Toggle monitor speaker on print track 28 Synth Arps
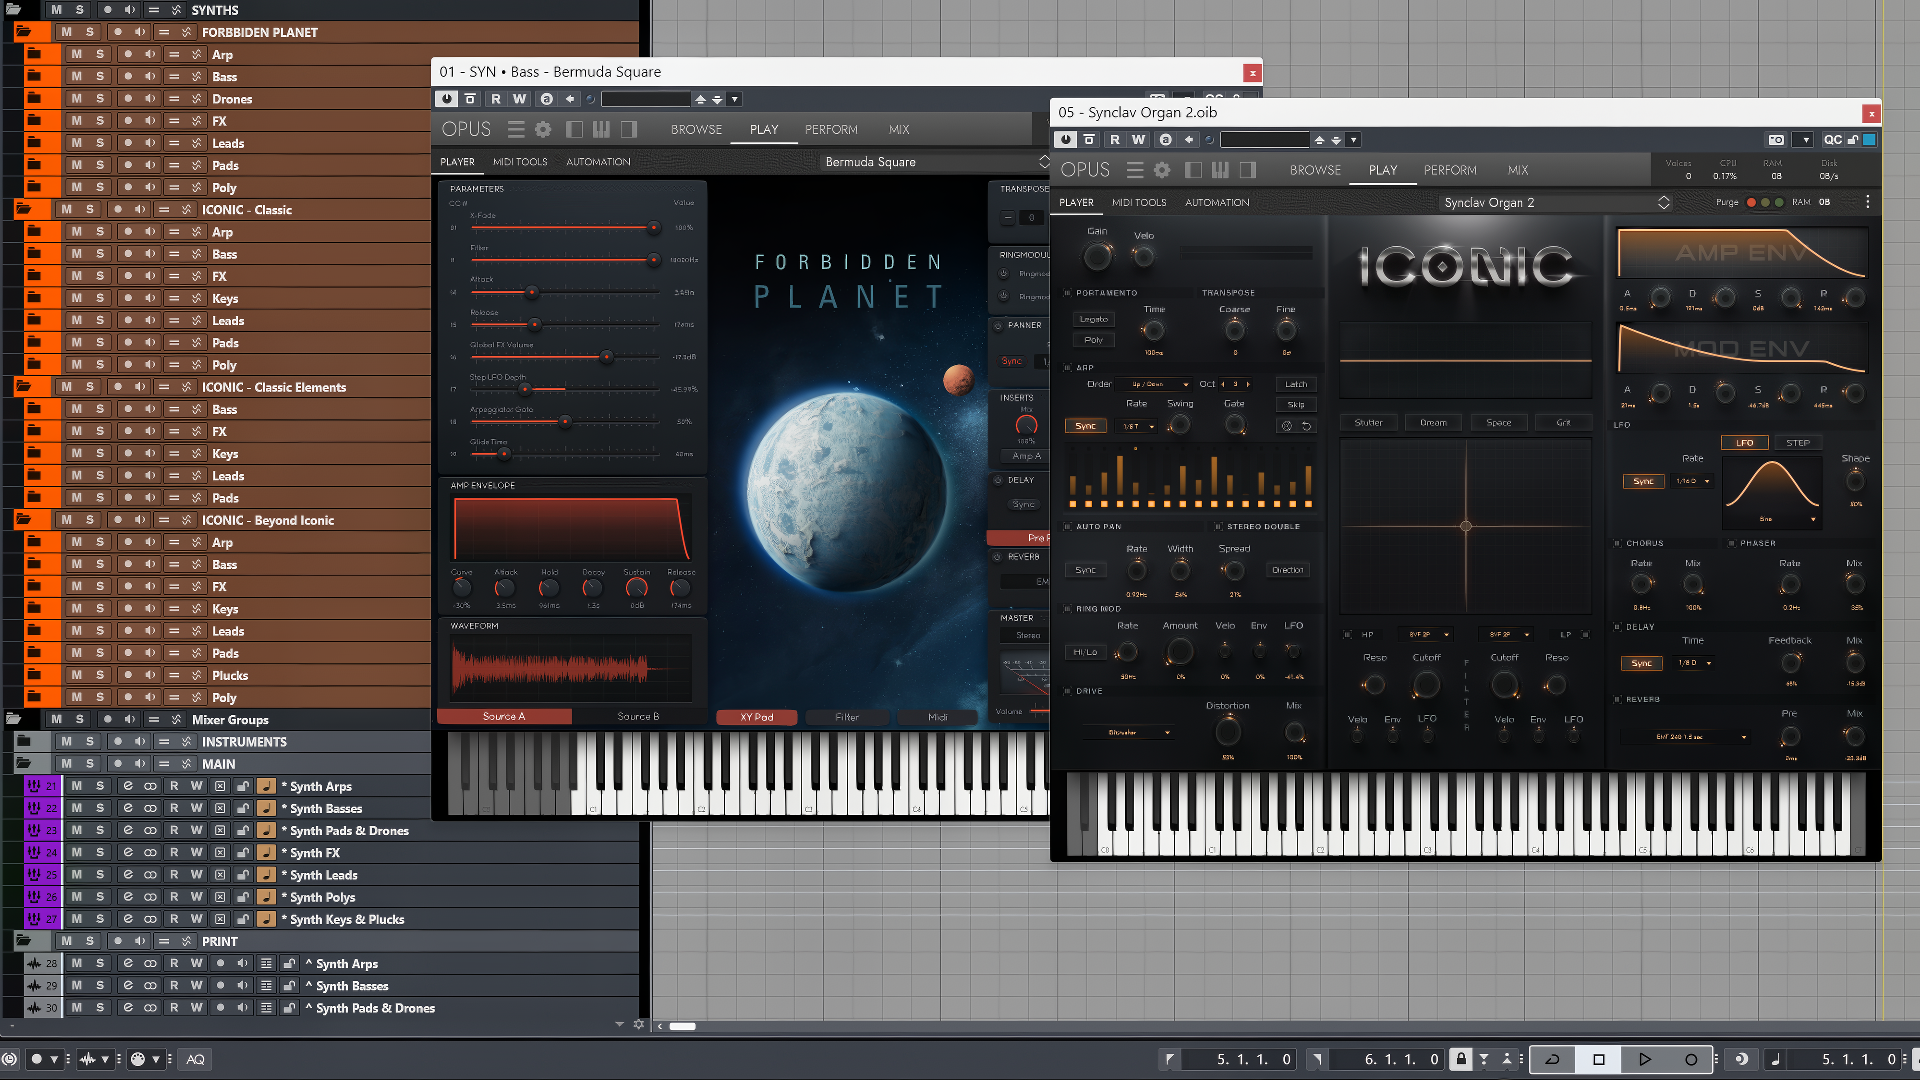 243,964
